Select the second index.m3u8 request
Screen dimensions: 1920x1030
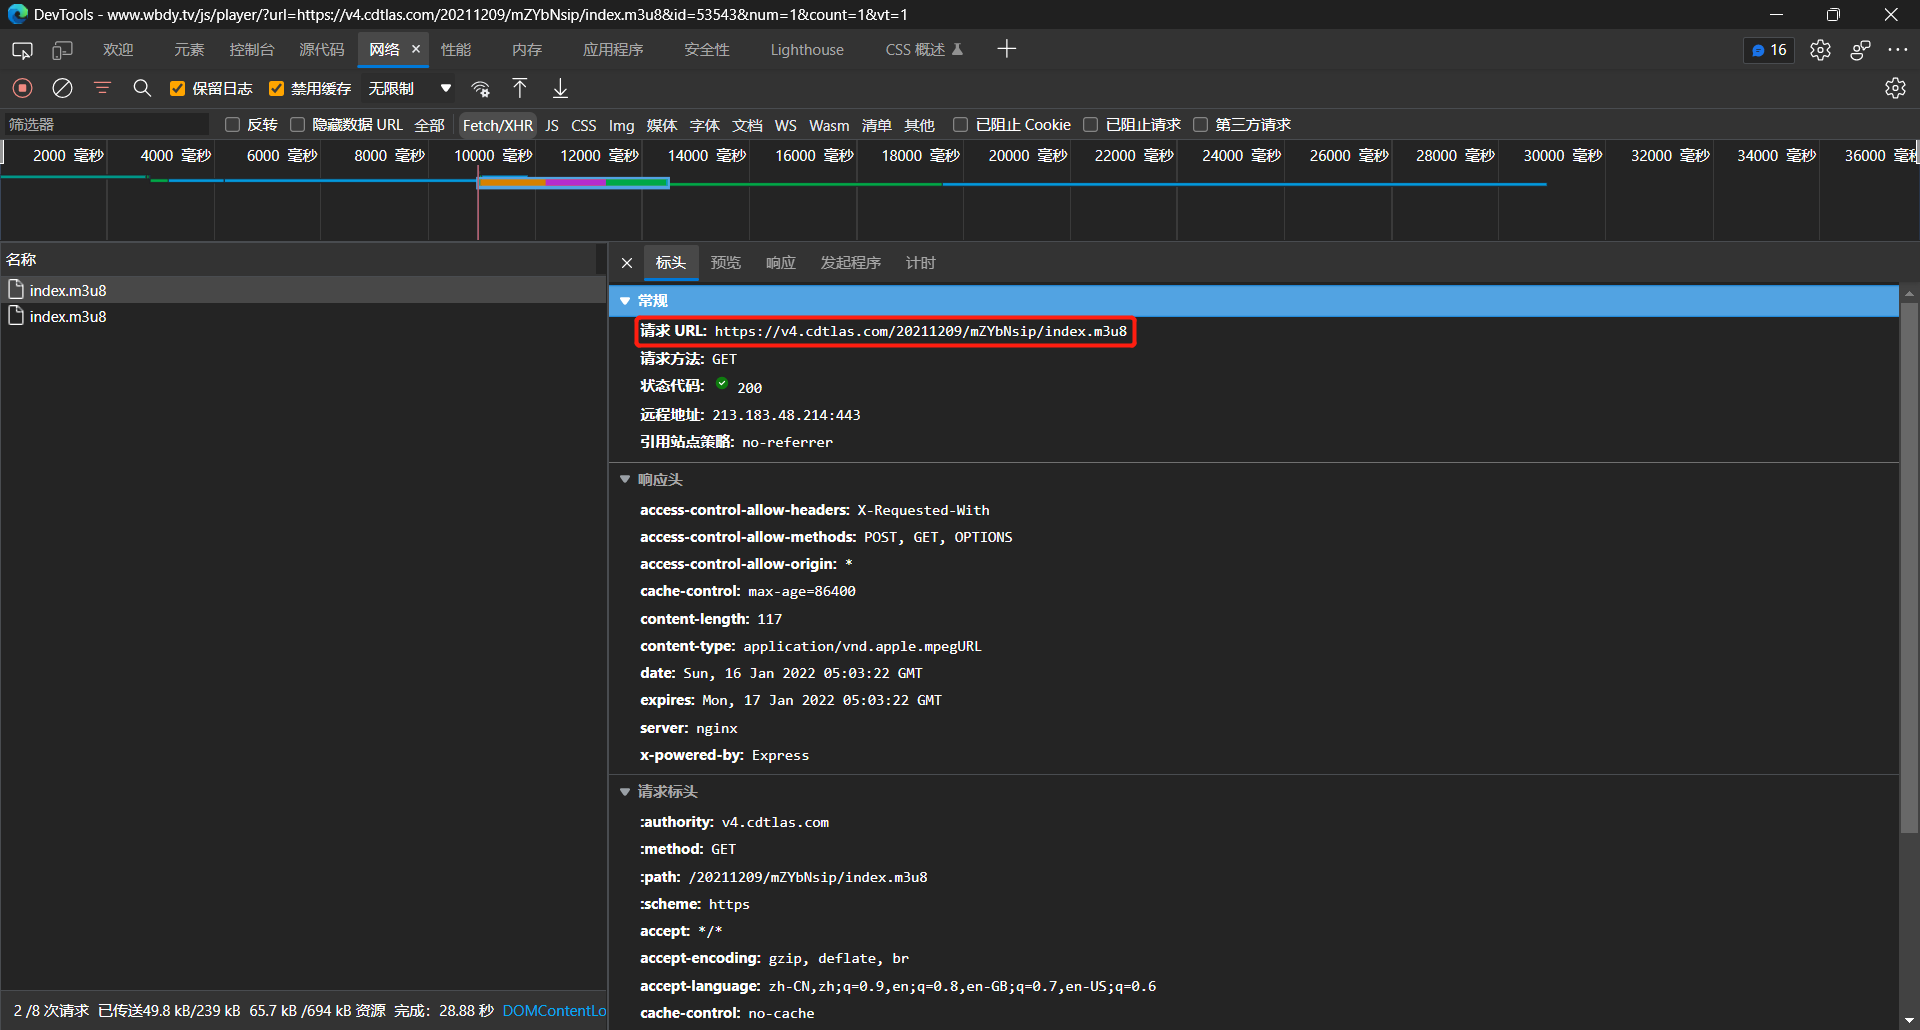pos(303,316)
